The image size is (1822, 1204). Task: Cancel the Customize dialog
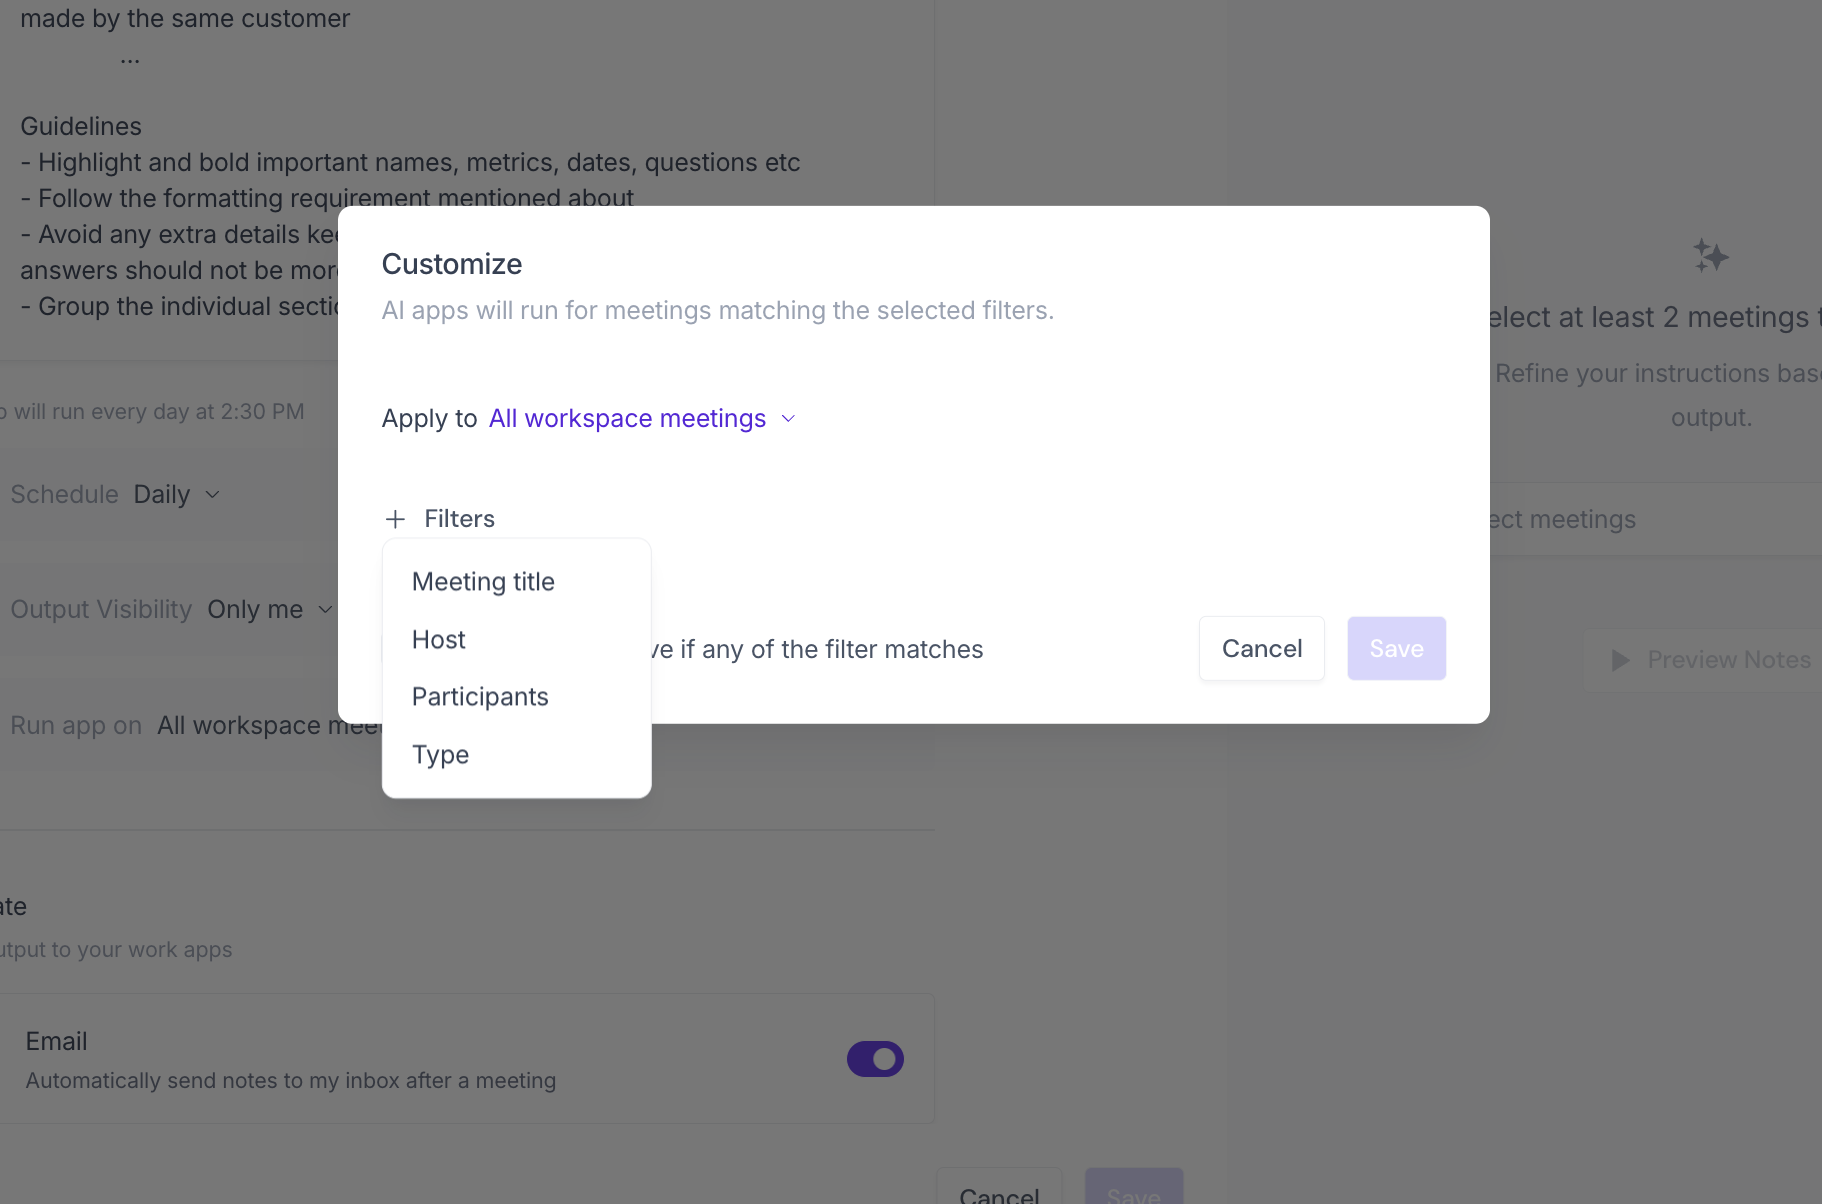[x=1261, y=648]
